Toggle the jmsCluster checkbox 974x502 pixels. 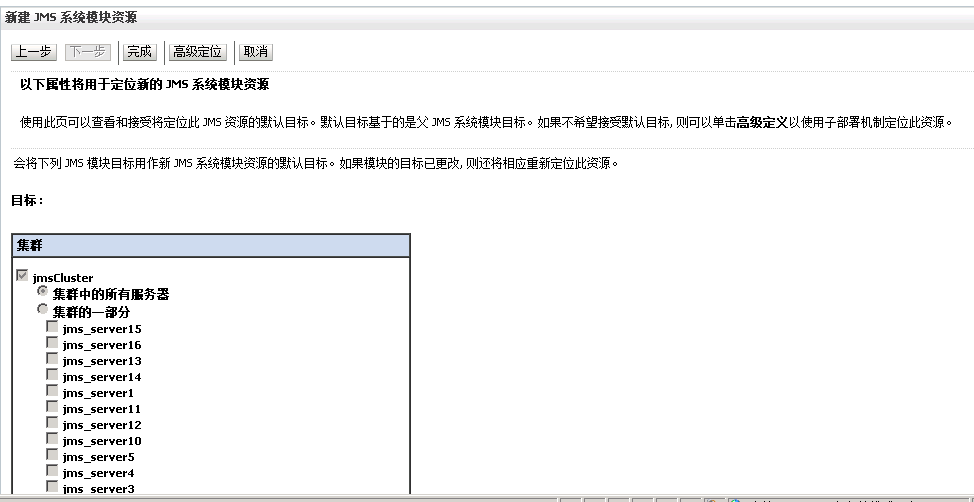(x=22, y=275)
